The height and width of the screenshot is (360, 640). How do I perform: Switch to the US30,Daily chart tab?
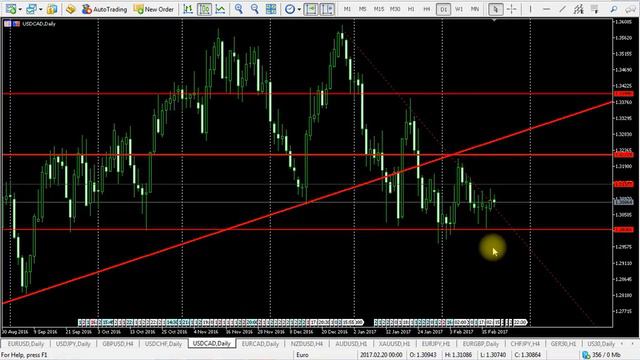click(601, 344)
